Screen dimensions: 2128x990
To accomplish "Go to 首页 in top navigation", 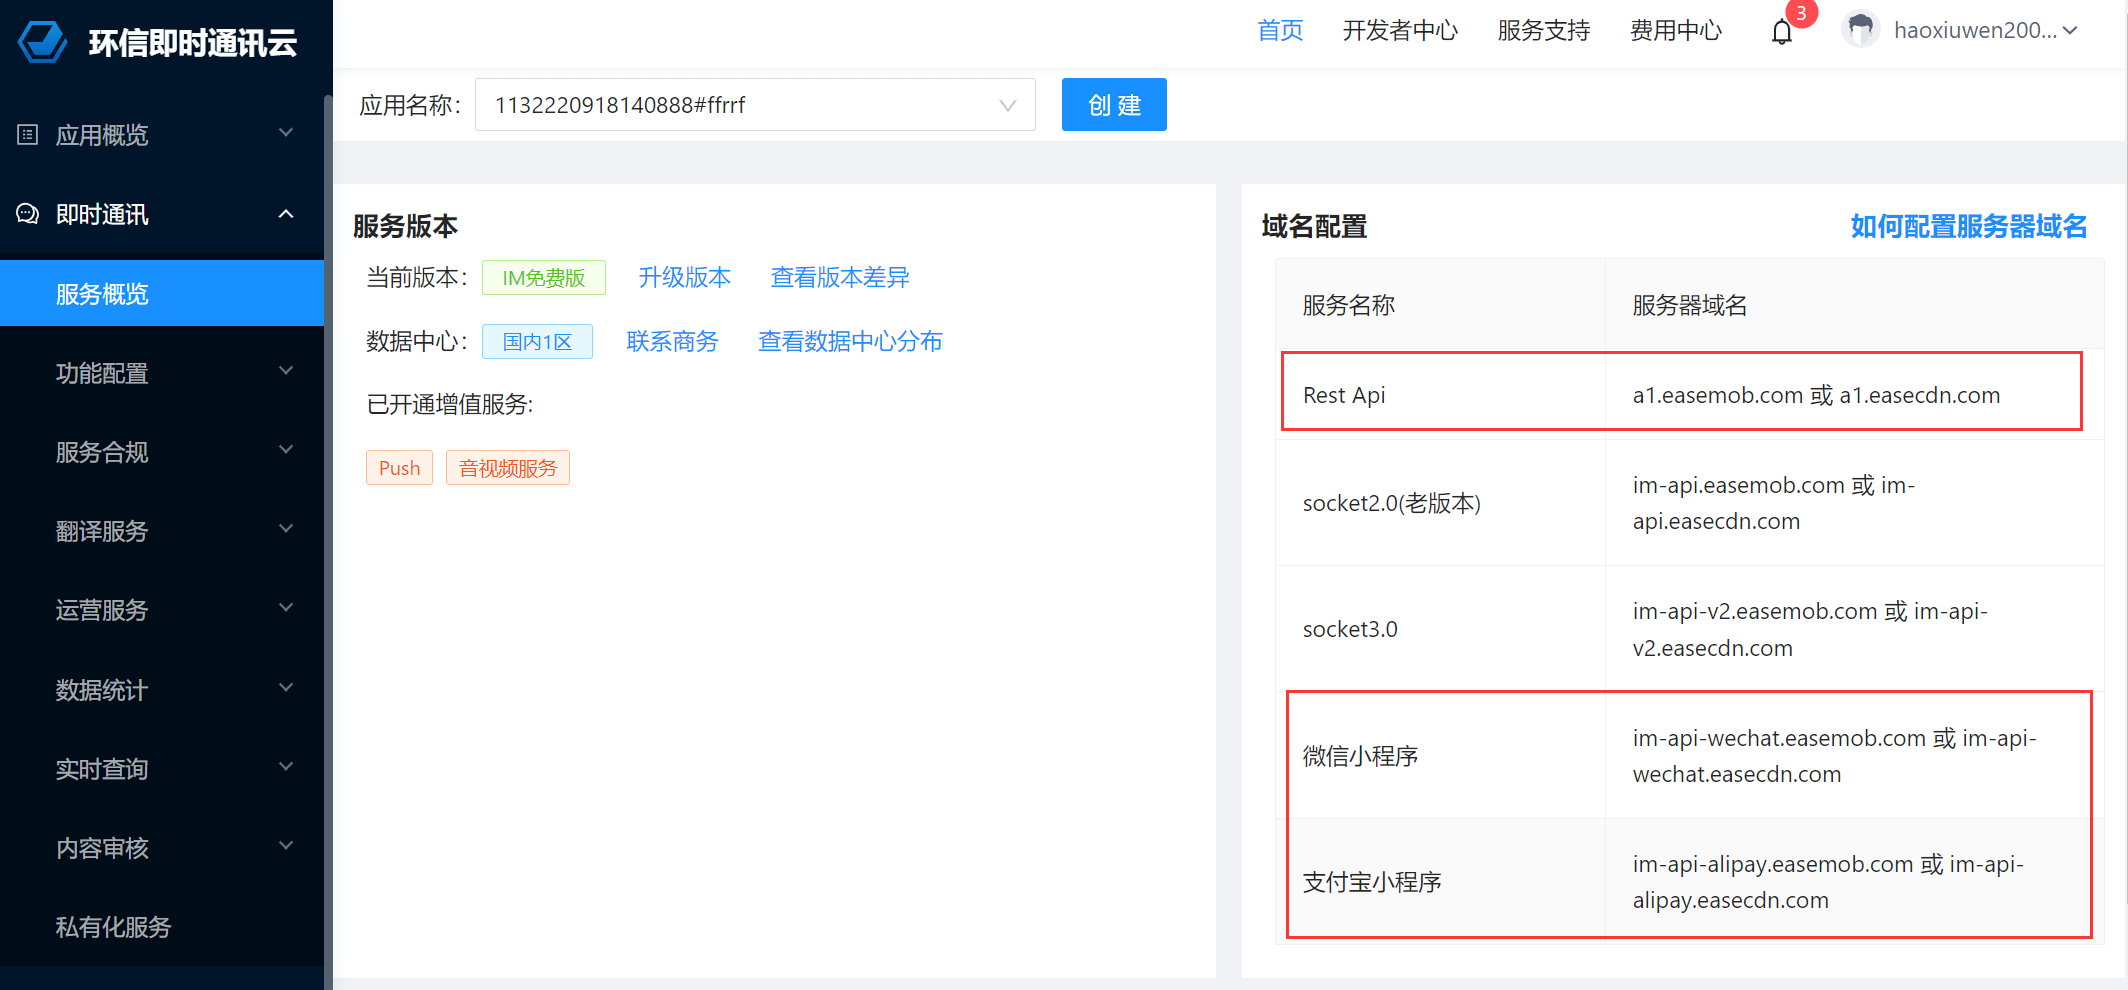I will (1280, 30).
